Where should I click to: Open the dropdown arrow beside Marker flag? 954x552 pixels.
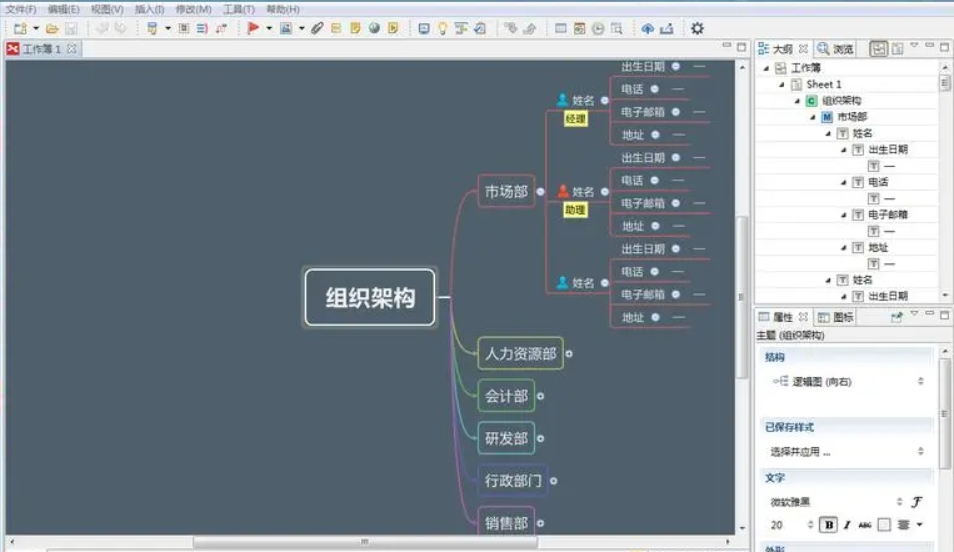[269, 29]
